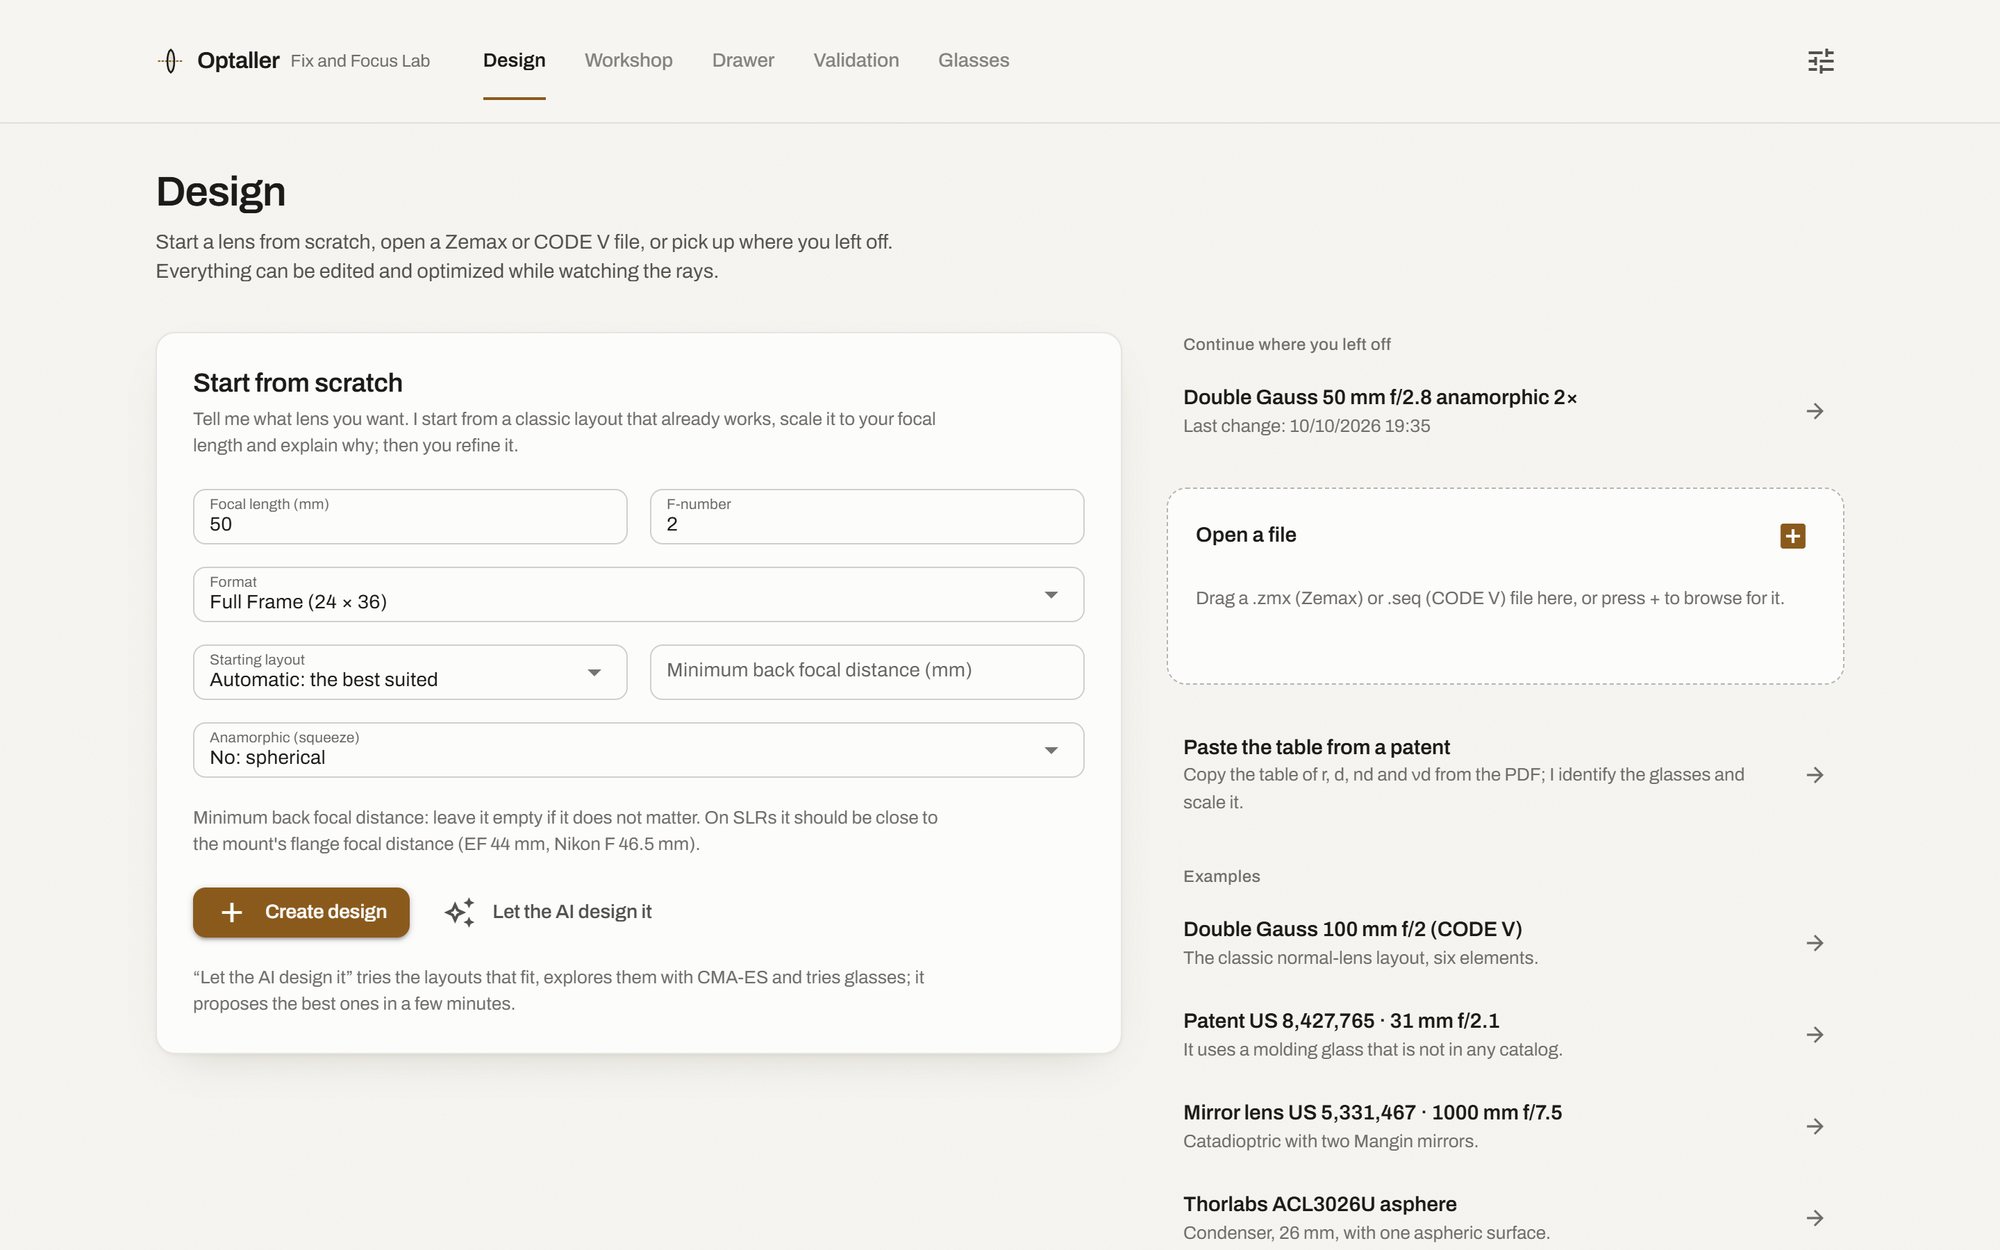
Task: Click the Optaller brand name
Action: pos(238,61)
